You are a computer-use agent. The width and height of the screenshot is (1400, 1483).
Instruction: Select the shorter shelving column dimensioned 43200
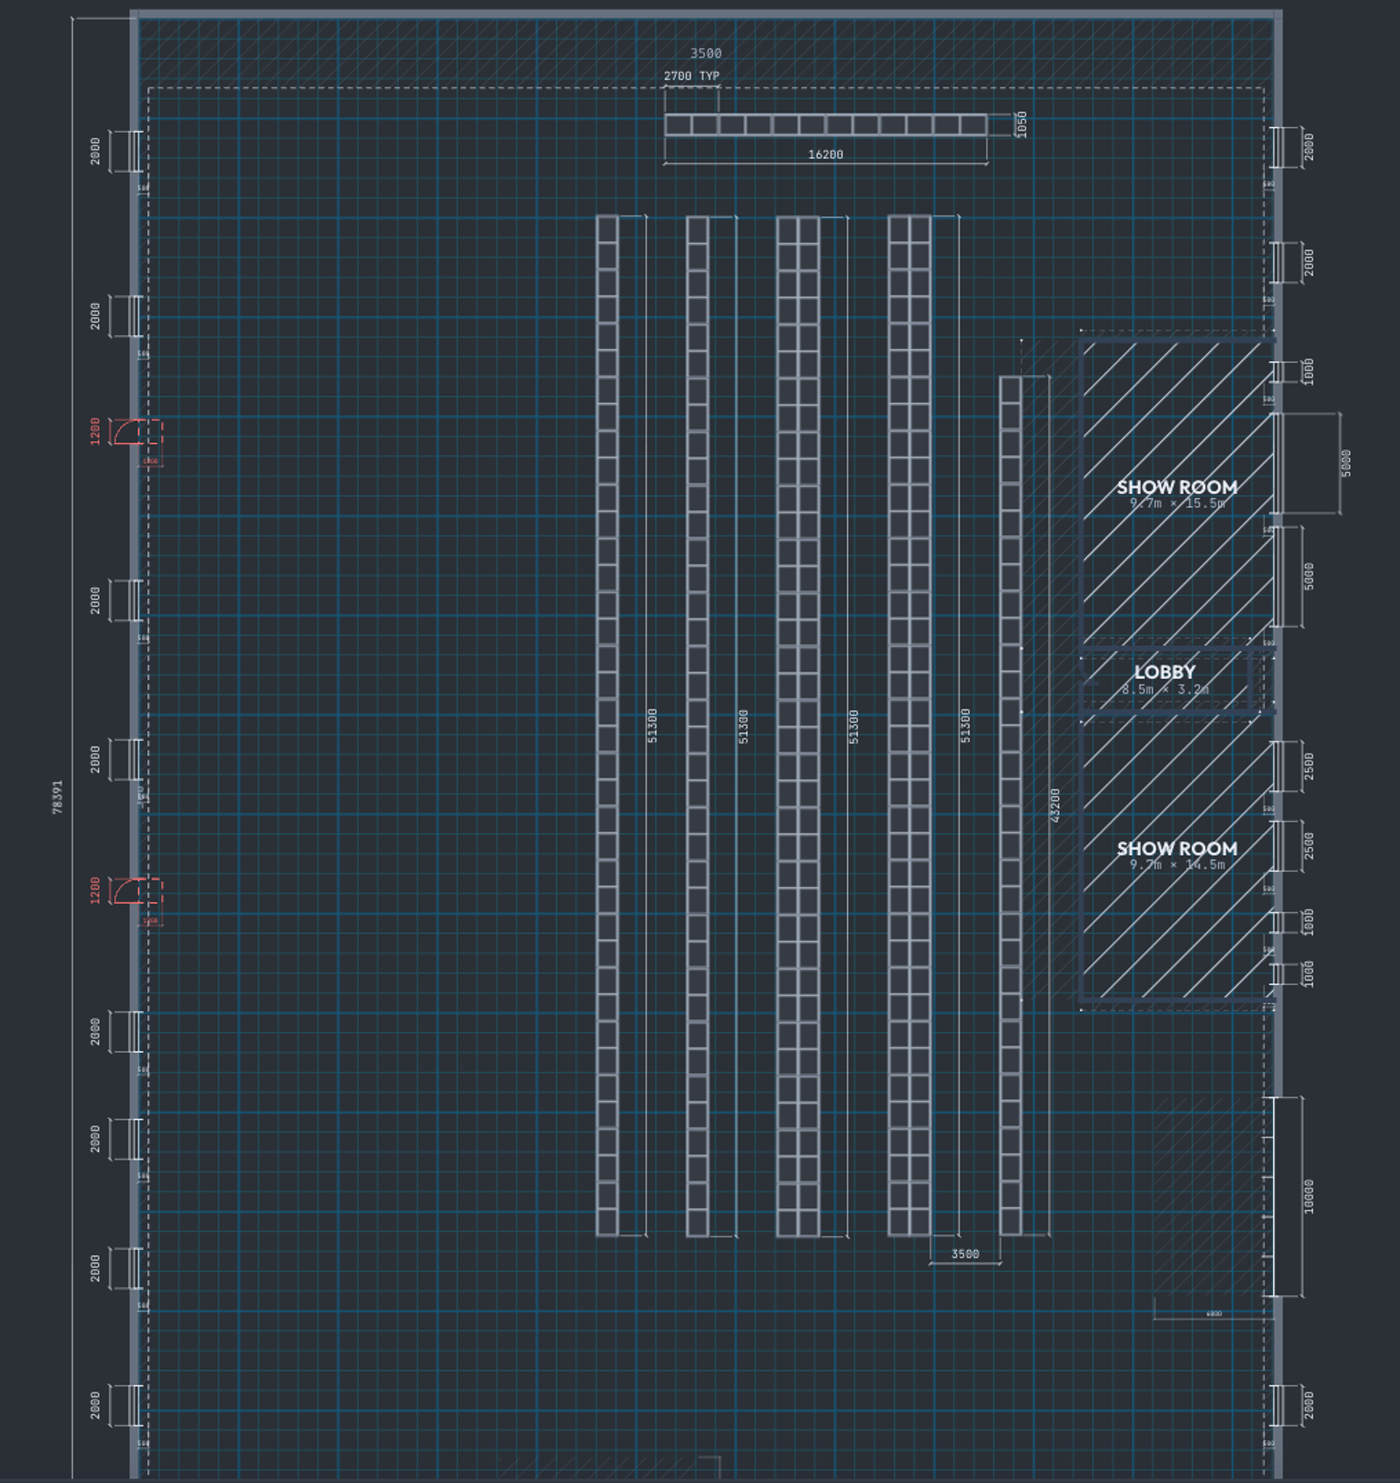point(1011,806)
